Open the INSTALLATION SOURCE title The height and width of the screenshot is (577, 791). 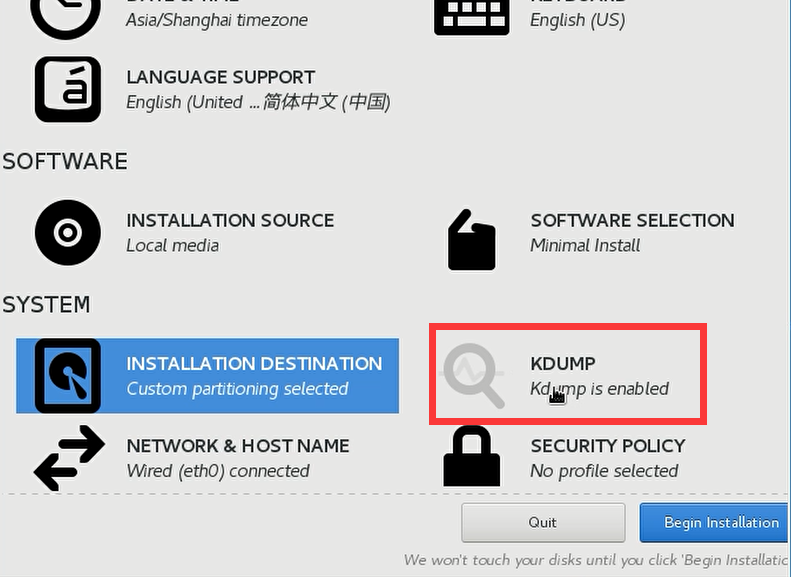point(230,220)
